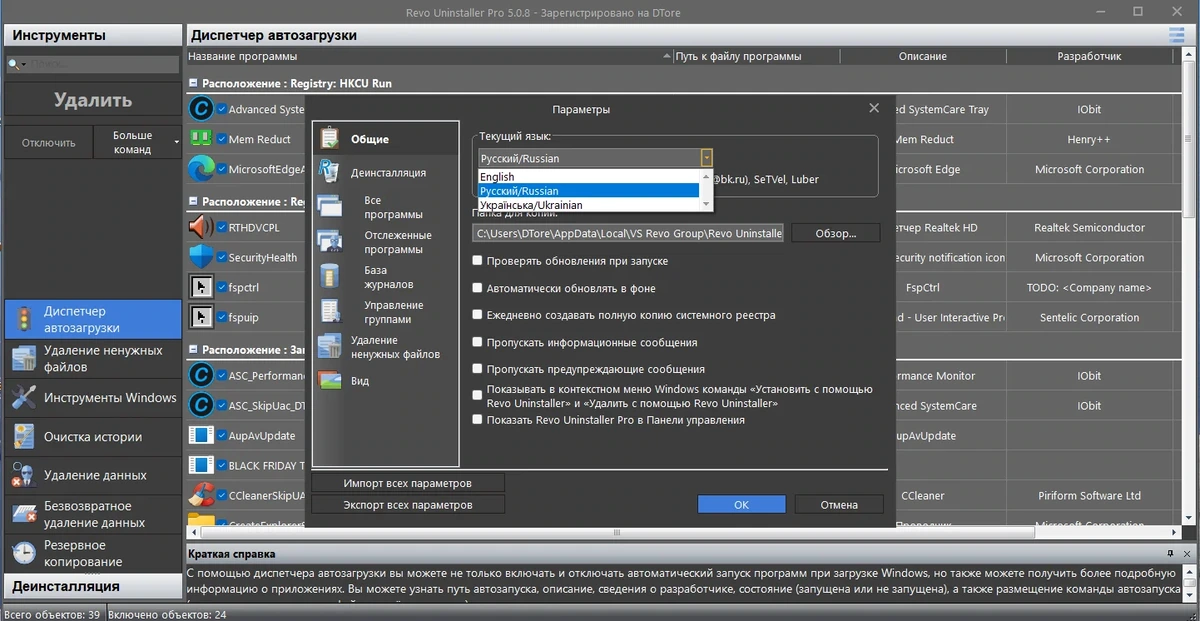Select English in the language list
The width and height of the screenshot is (1200, 621).
coord(588,177)
